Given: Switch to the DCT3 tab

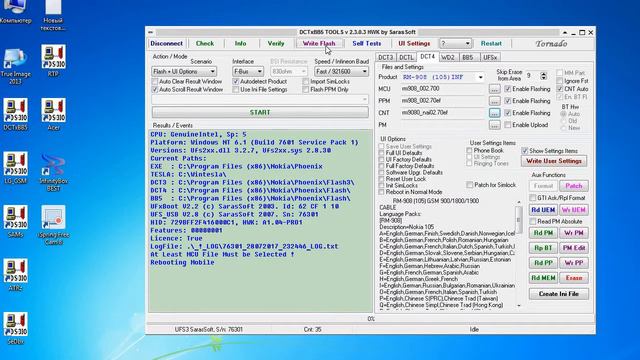Looking at the screenshot, I should tap(385, 58).
